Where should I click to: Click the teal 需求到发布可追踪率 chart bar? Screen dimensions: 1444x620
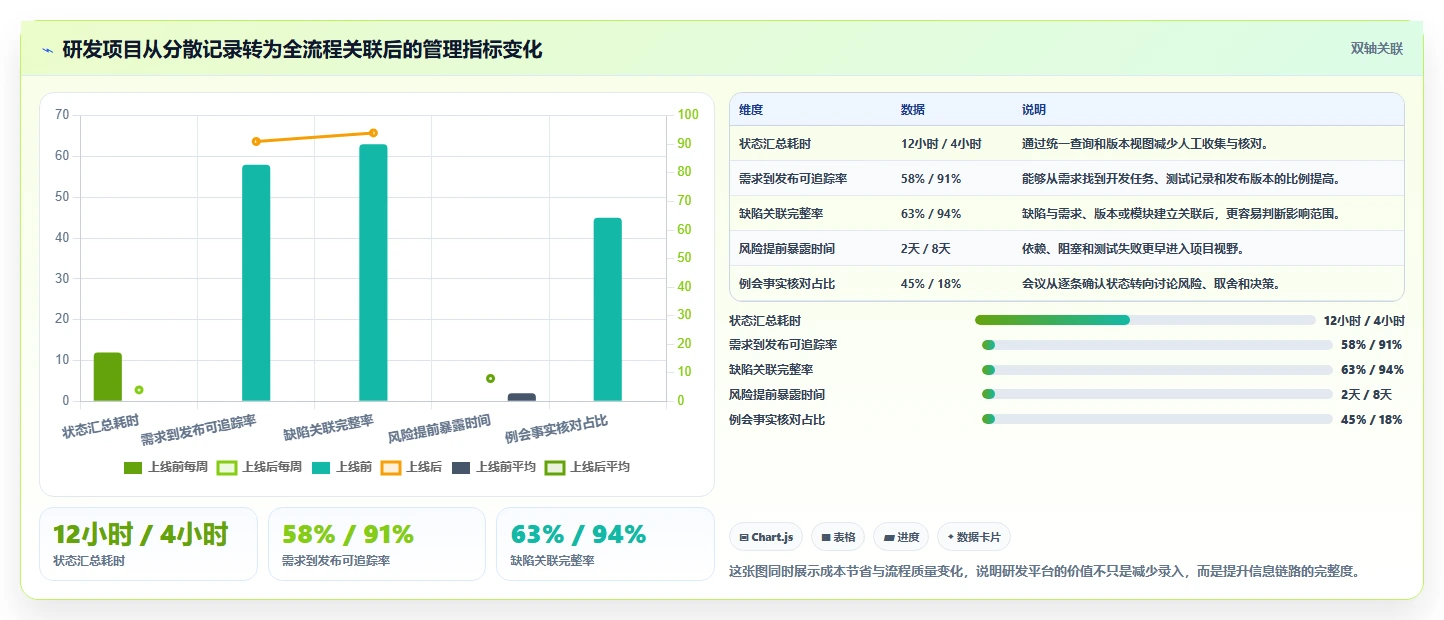pos(256,283)
